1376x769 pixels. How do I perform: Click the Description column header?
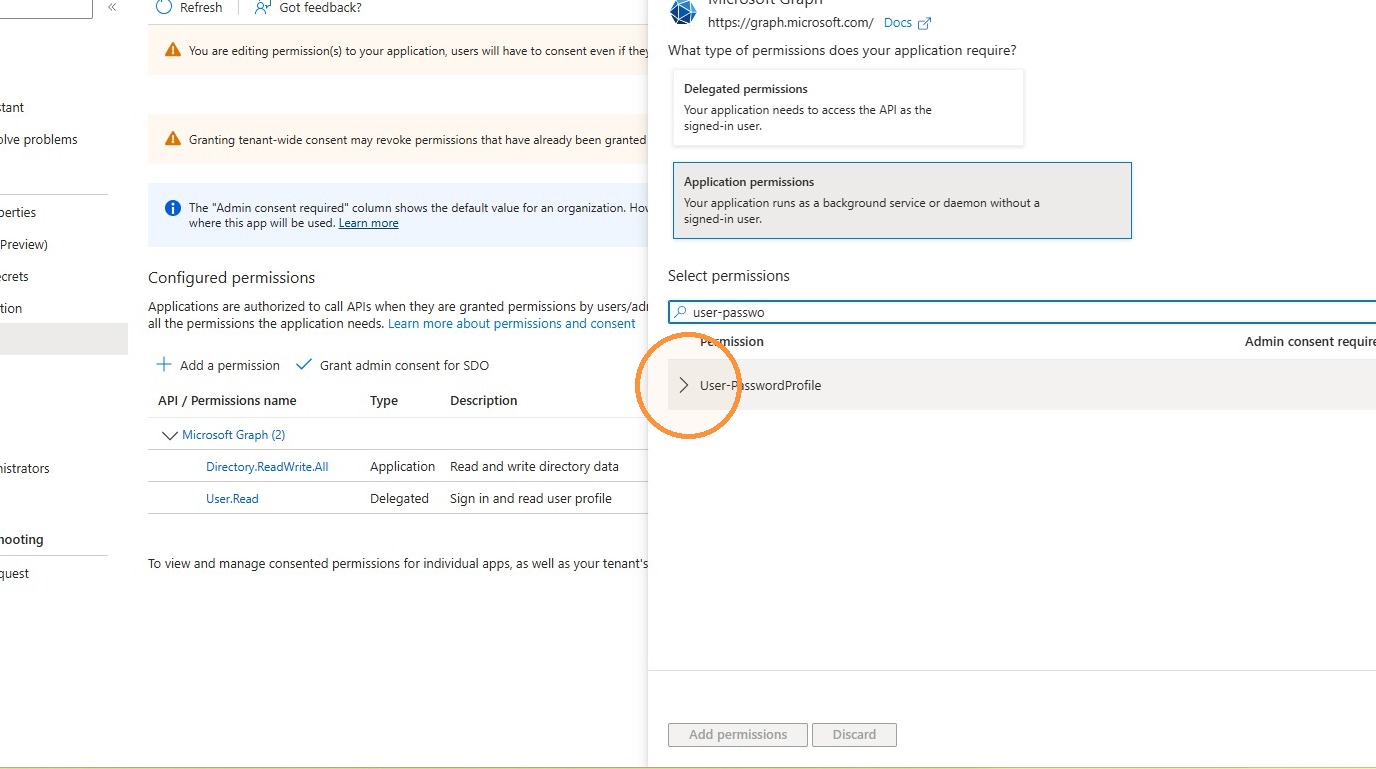(x=484, y=401)
